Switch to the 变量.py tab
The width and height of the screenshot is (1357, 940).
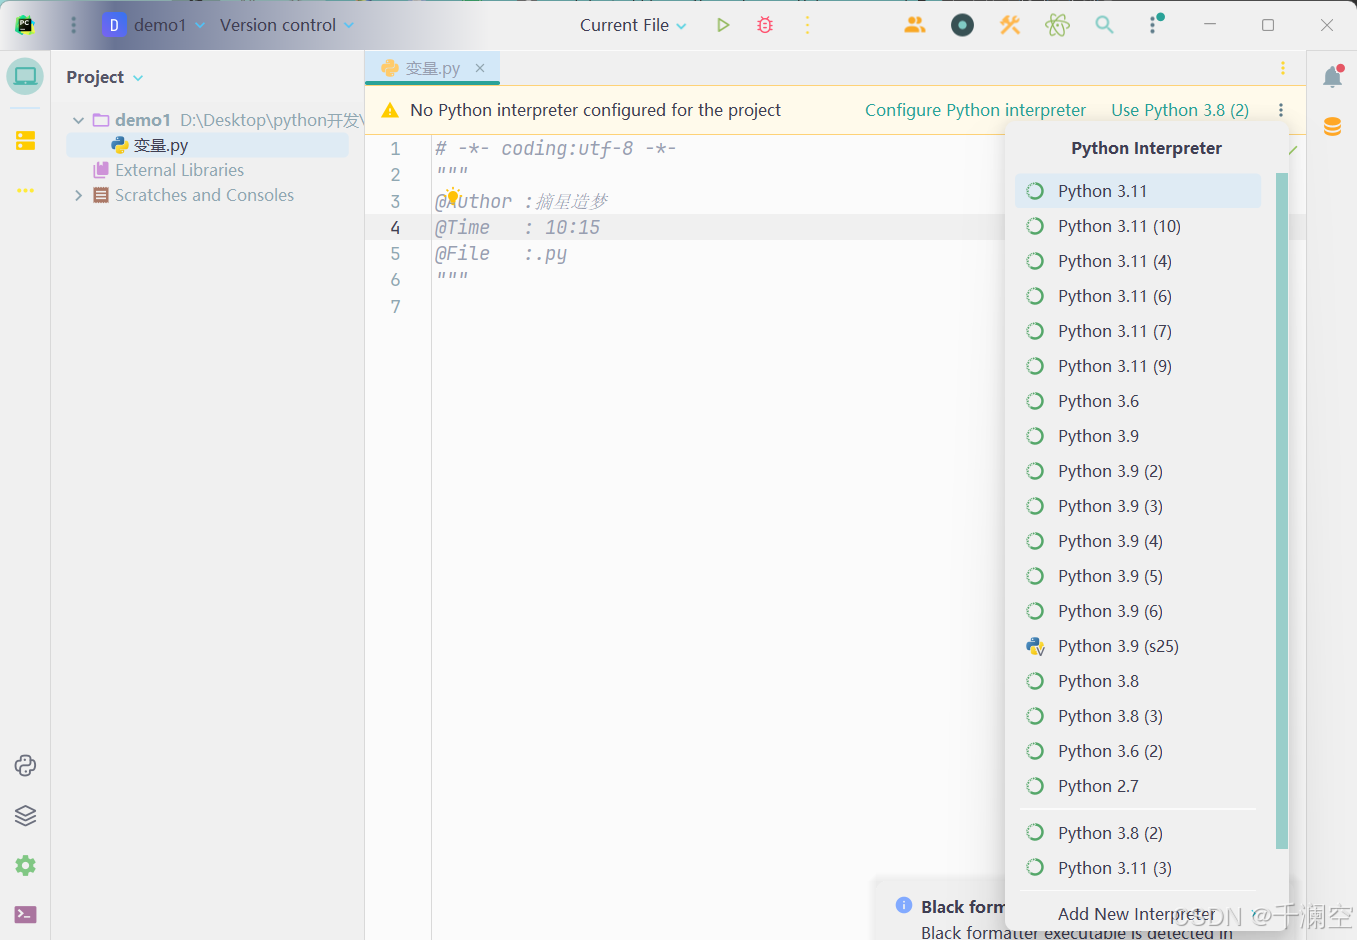pyautogui.click(x=432, y=68)
